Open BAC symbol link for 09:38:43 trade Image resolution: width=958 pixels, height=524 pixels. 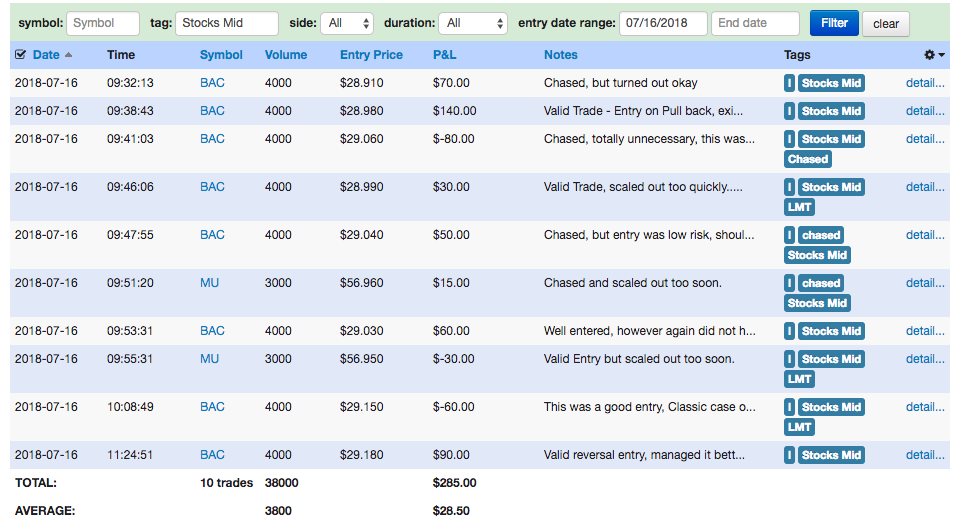coord(212,111)
